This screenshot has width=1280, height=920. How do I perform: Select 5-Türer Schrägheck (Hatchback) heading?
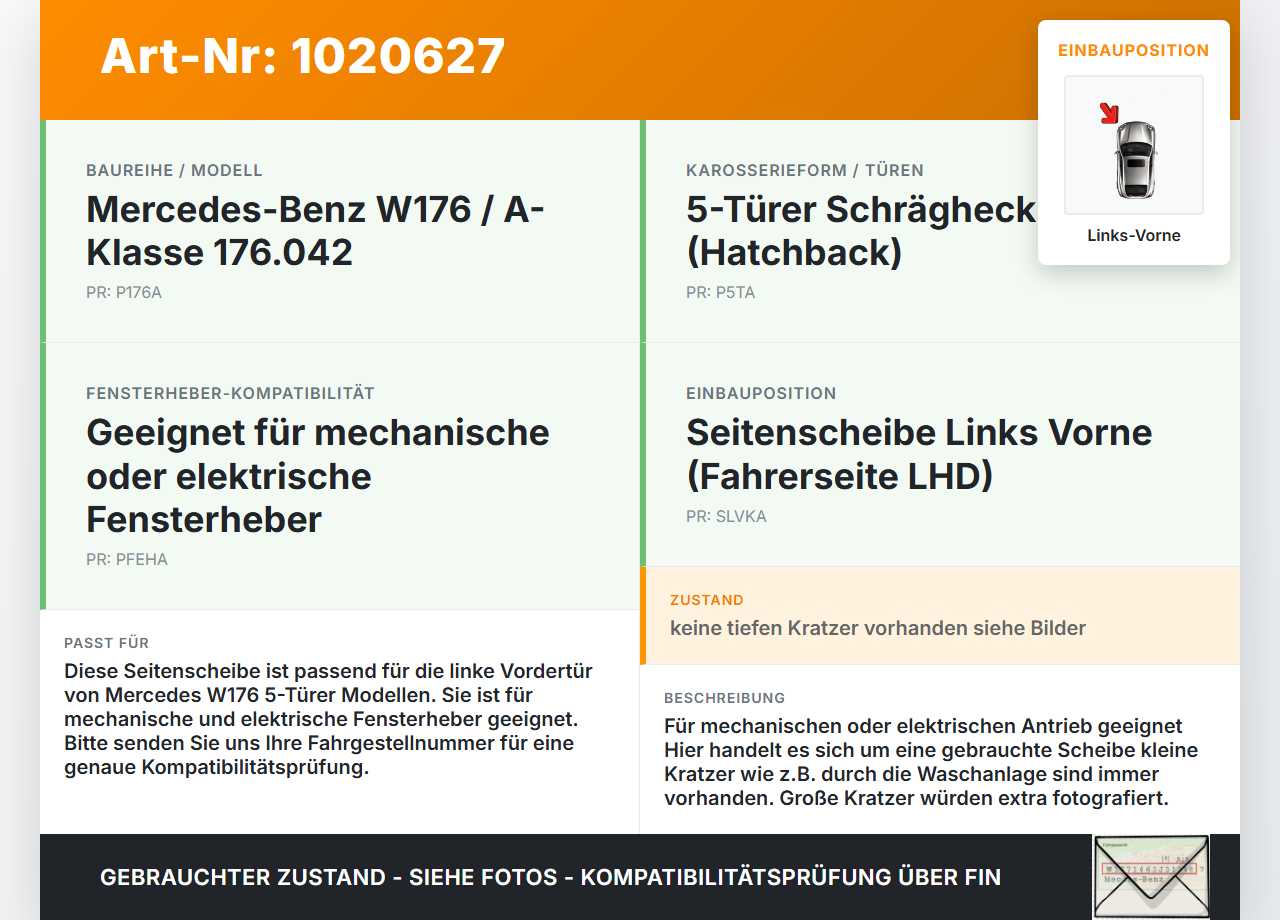pyautogui.click(x=861, y=231)
